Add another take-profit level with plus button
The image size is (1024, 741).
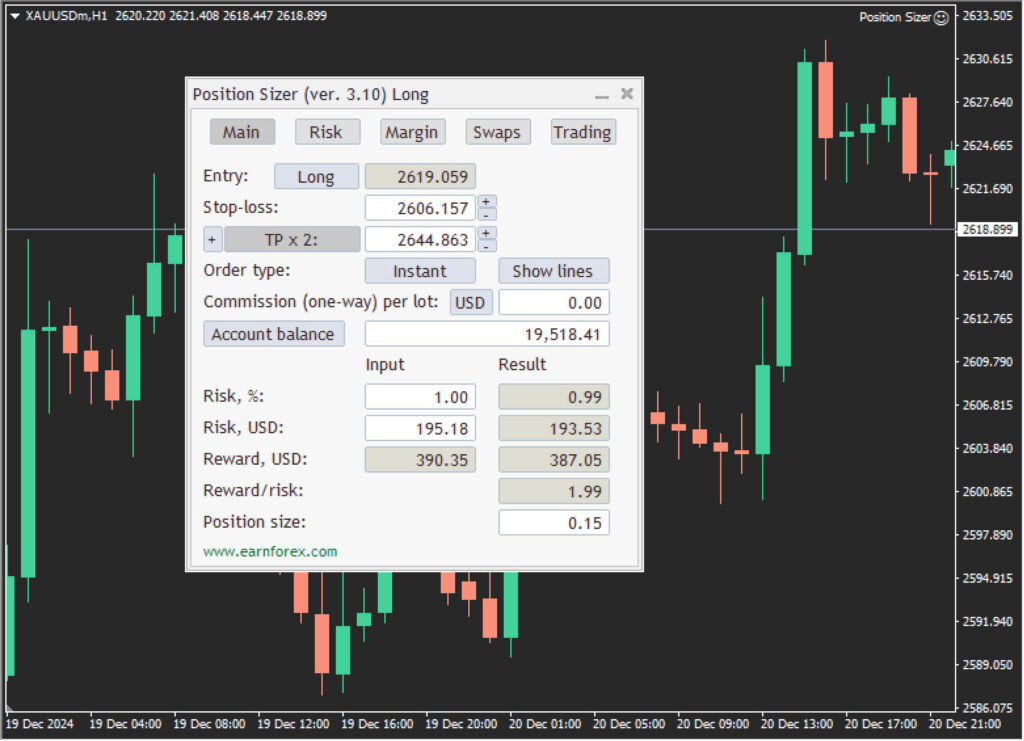[212, 240]
